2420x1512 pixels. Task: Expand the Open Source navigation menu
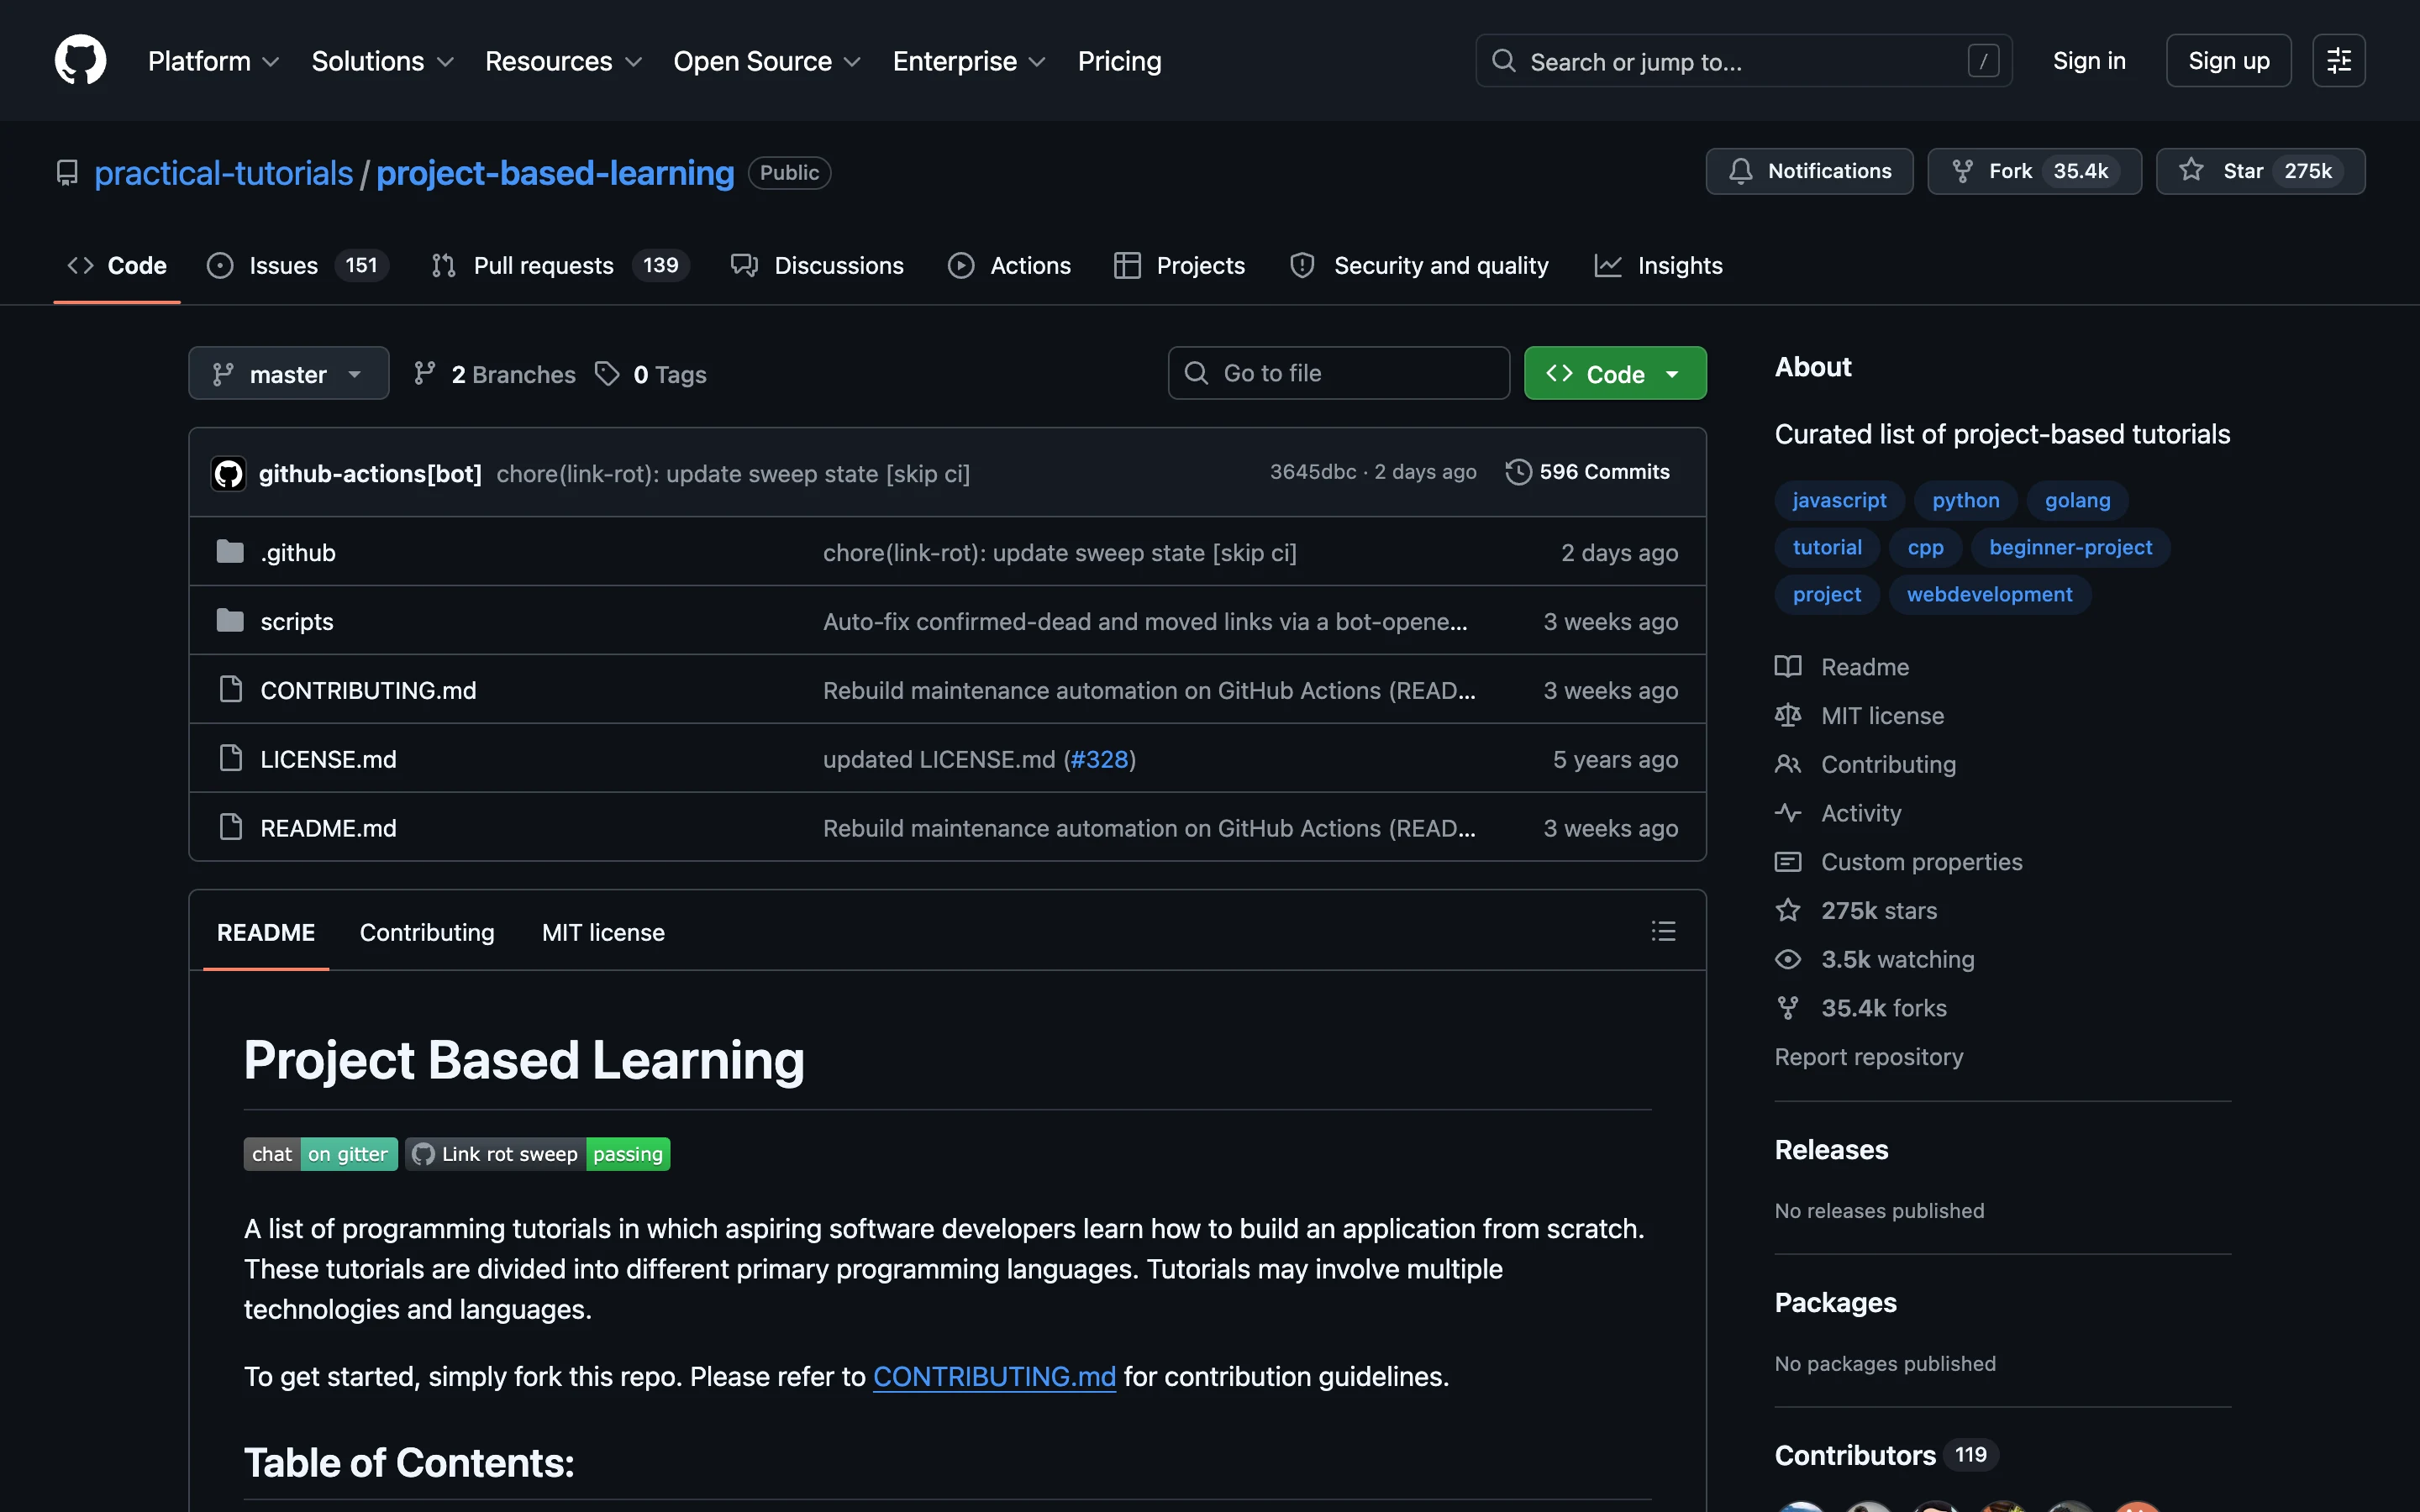pos(767,61)
